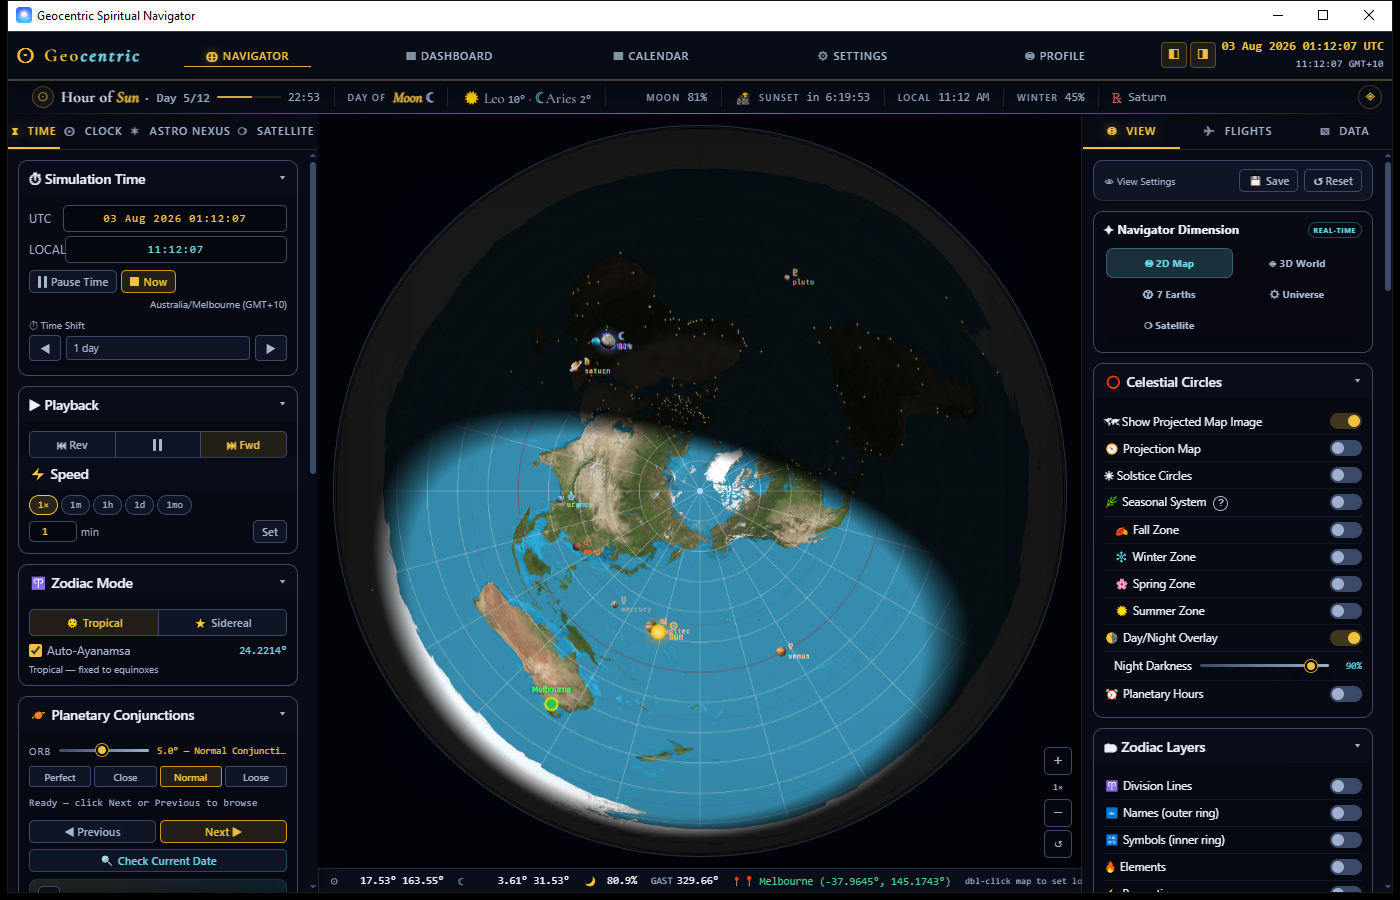Screen dimensions: 1400x900
Task: Shift time backward with left arrow
Action: point(45,348)
